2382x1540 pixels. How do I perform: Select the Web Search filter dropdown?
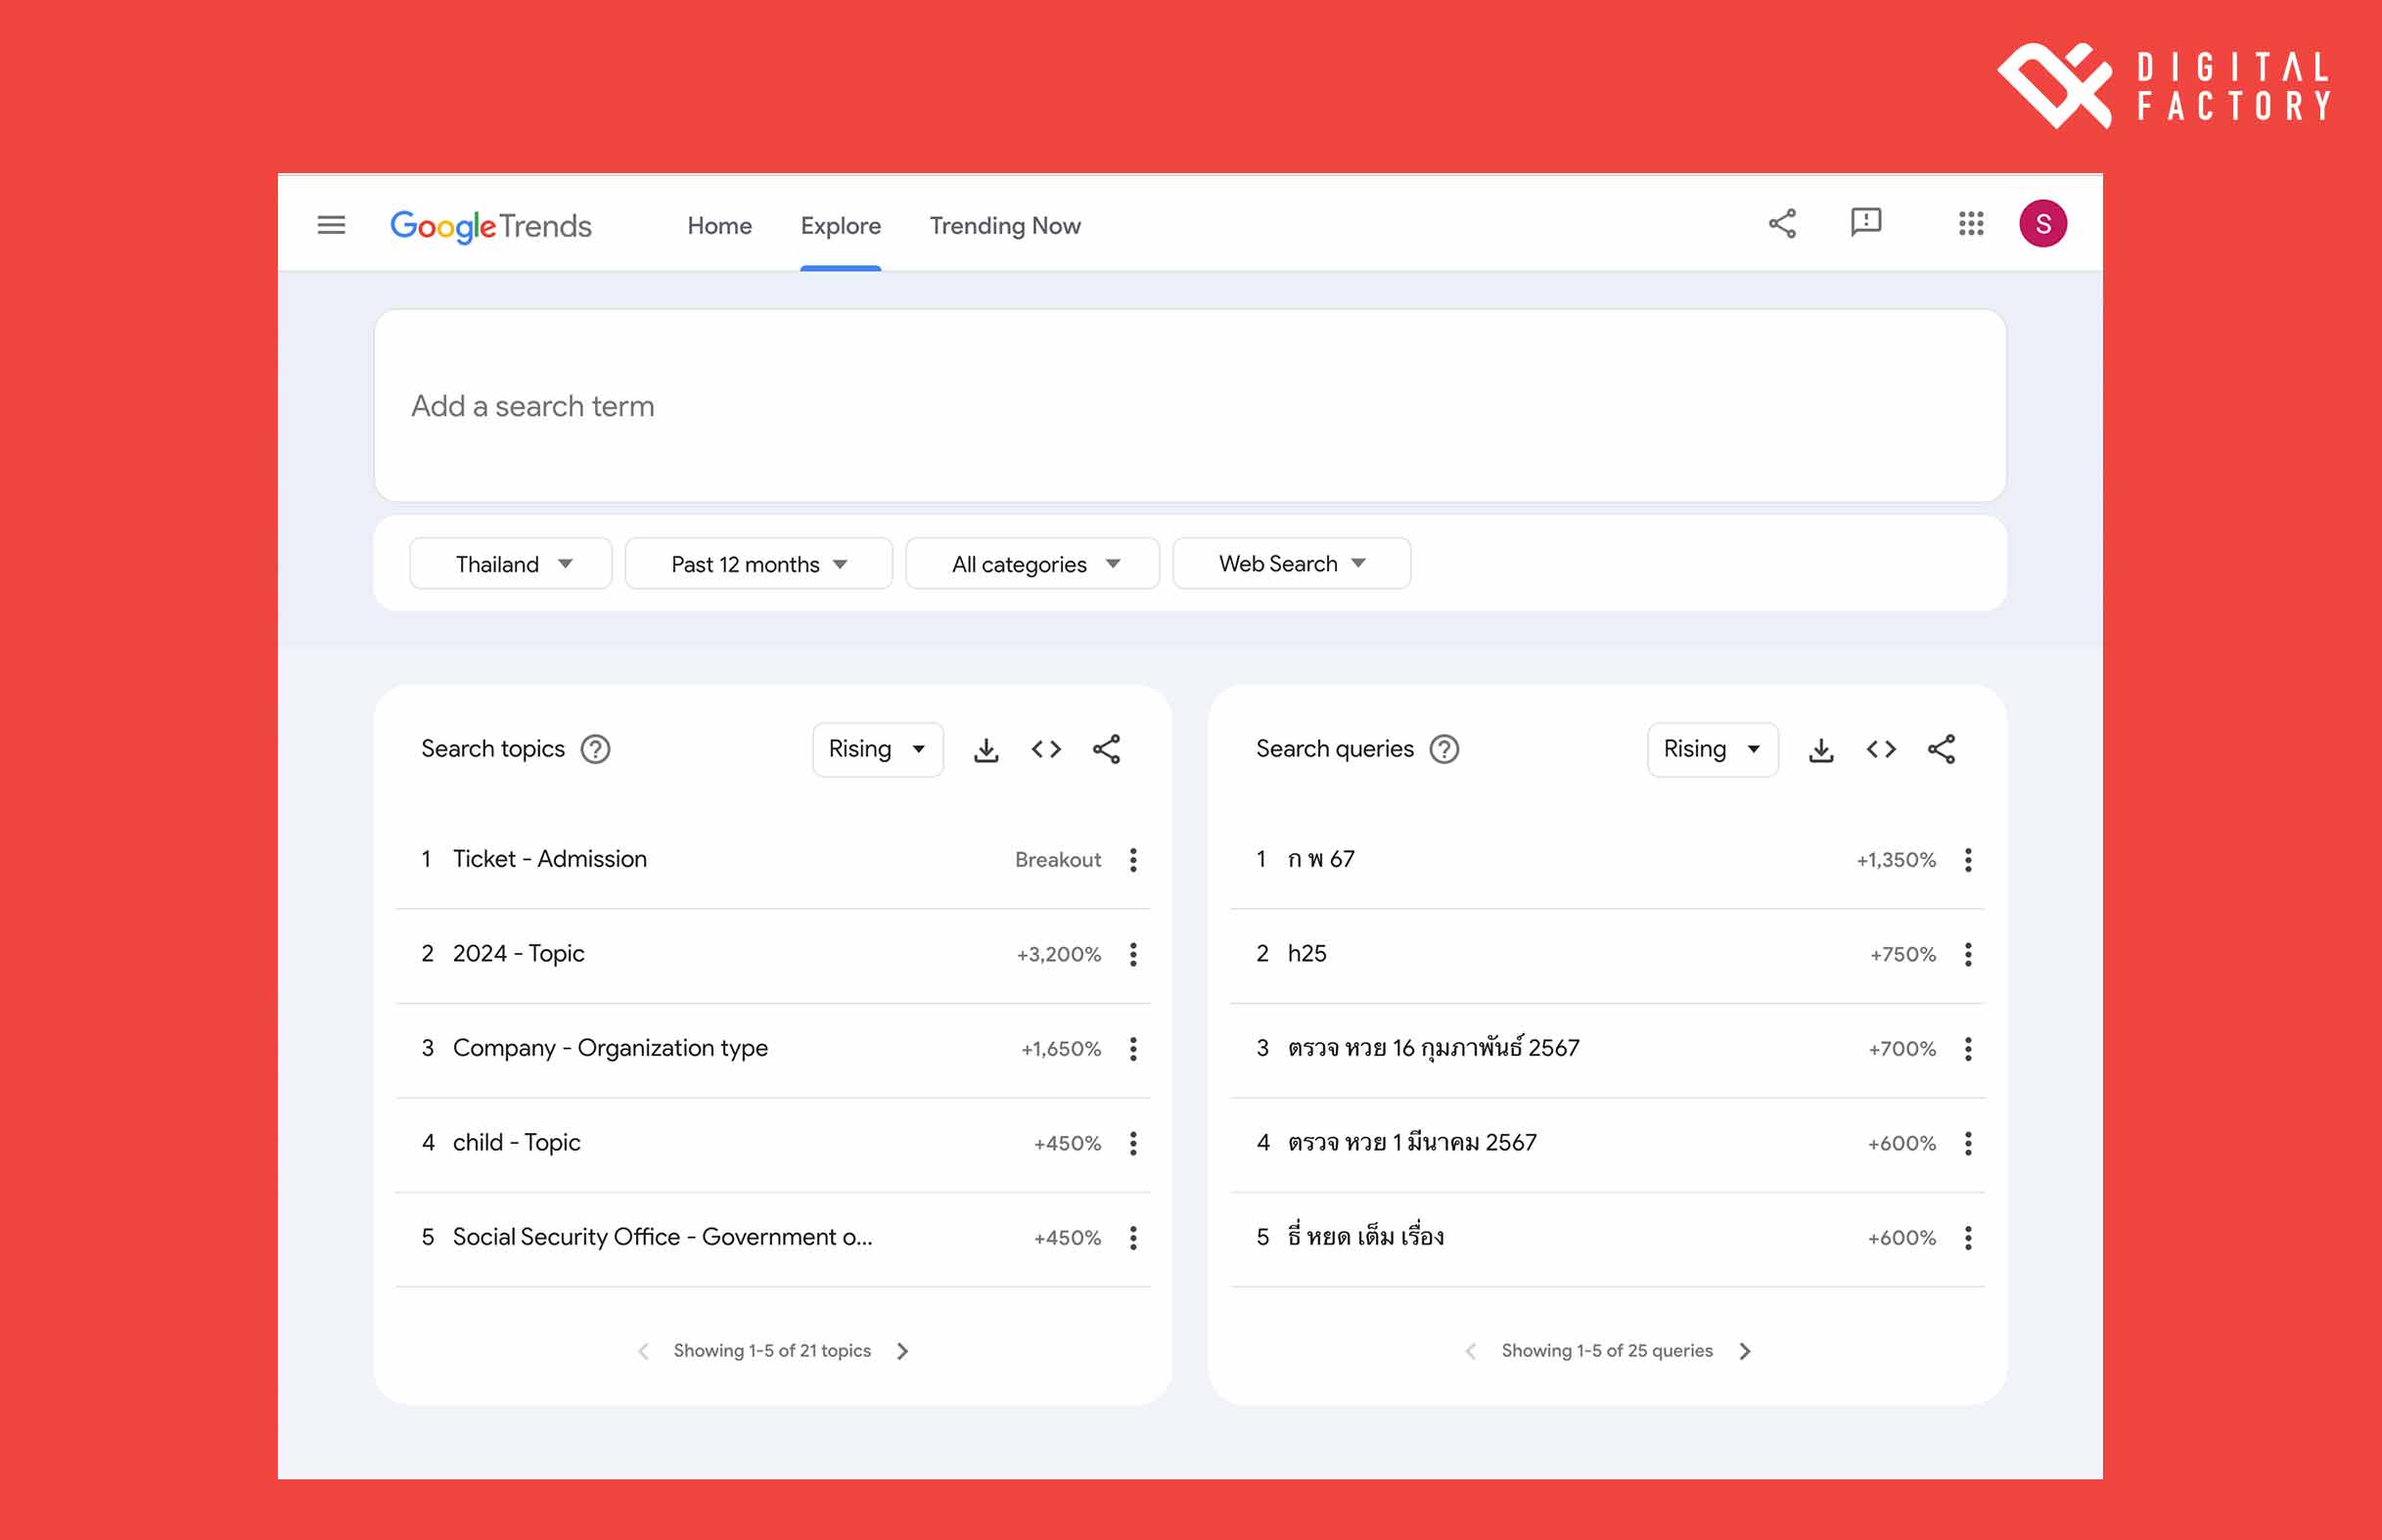pos(1290,563)
